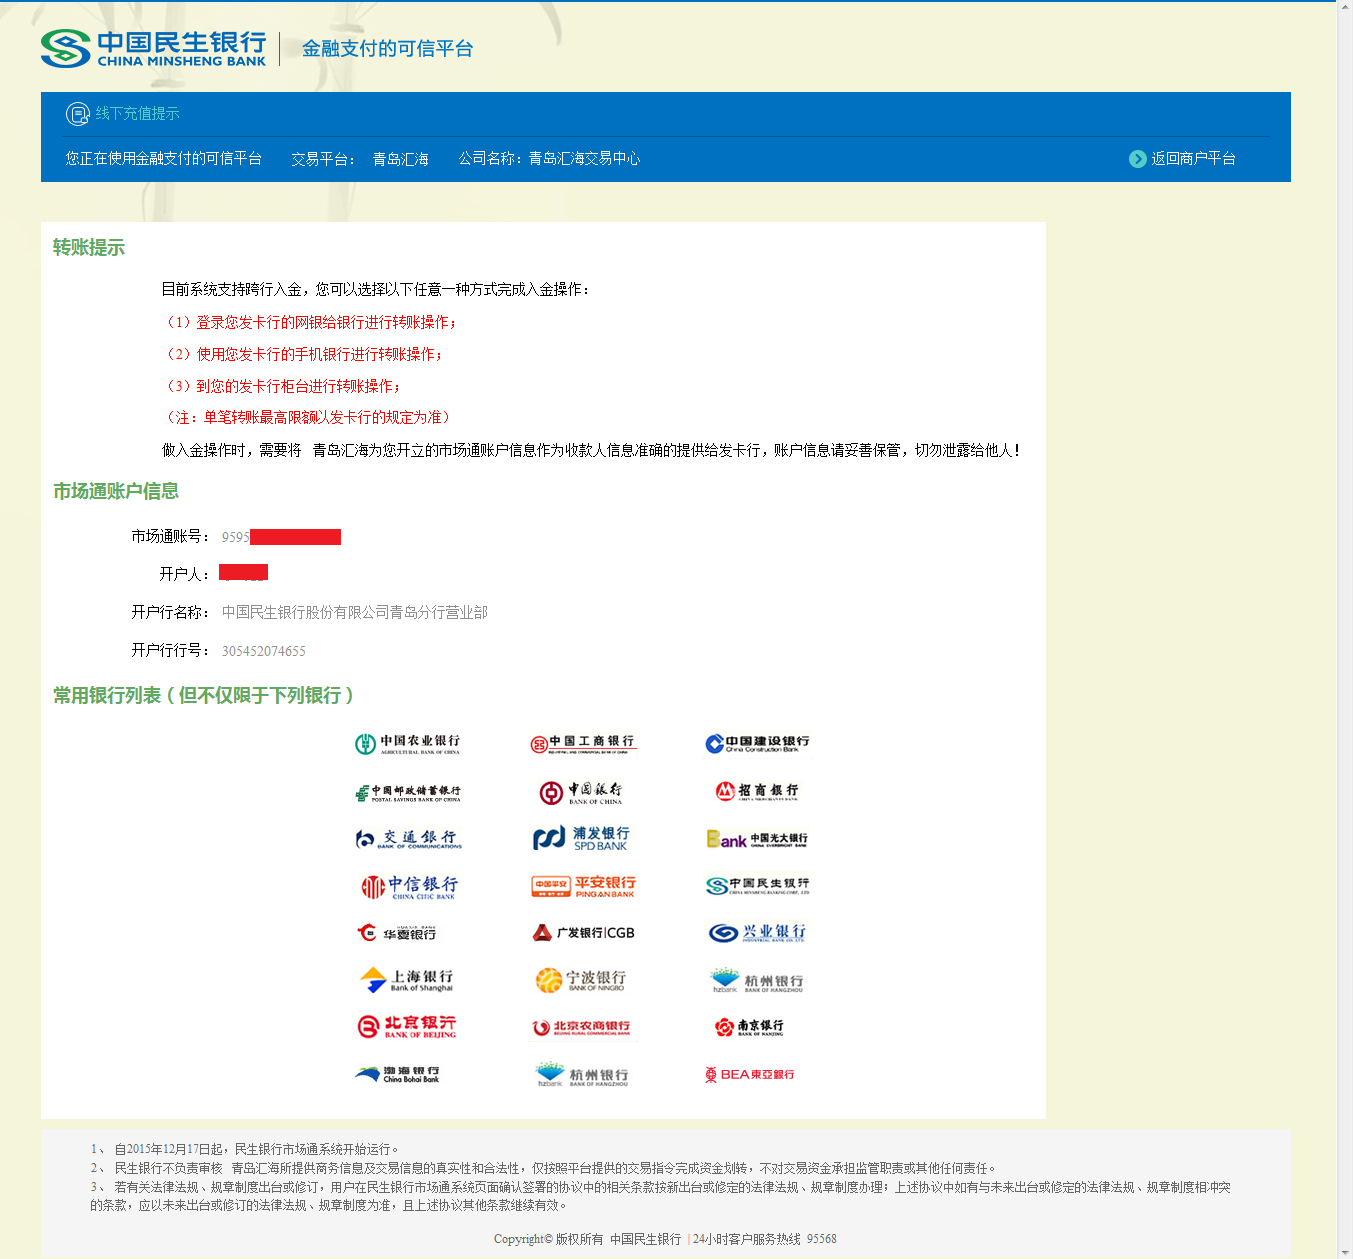Choose the 南京银行 logo
The height and width of the screenshot is (1259, 1353).
[749, 1027]
